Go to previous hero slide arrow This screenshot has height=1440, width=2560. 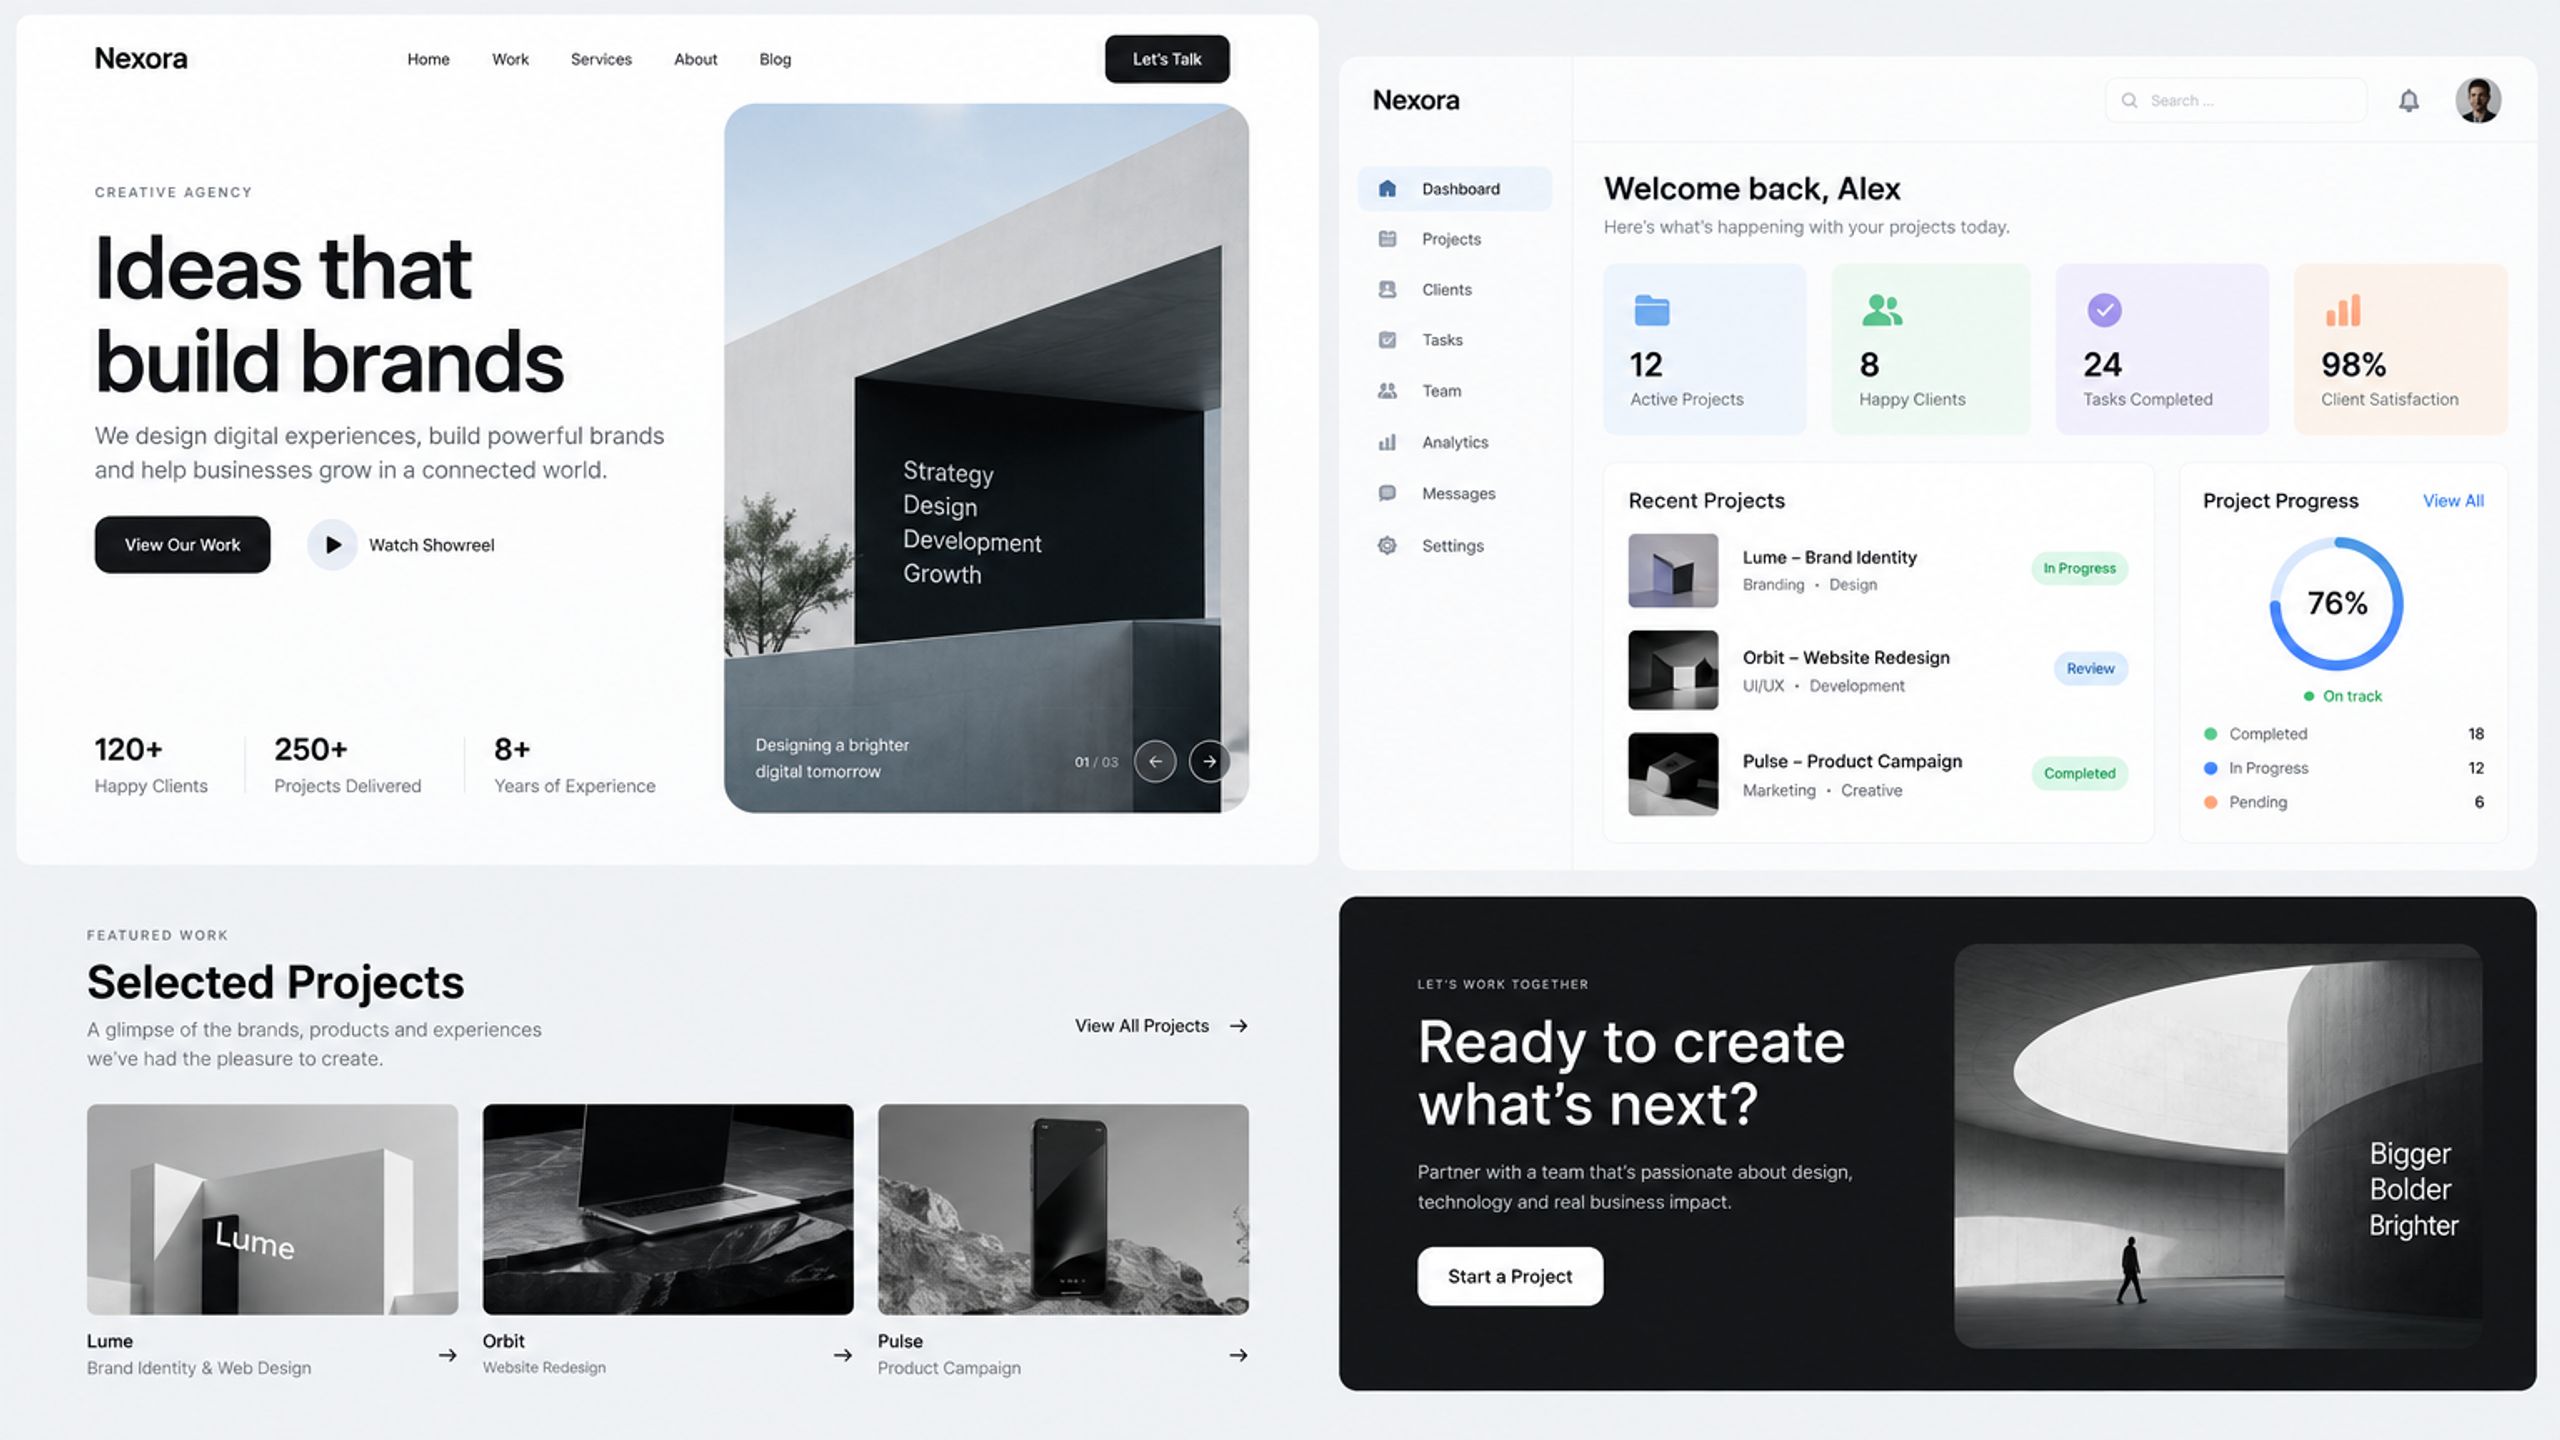click(1155, 761)
